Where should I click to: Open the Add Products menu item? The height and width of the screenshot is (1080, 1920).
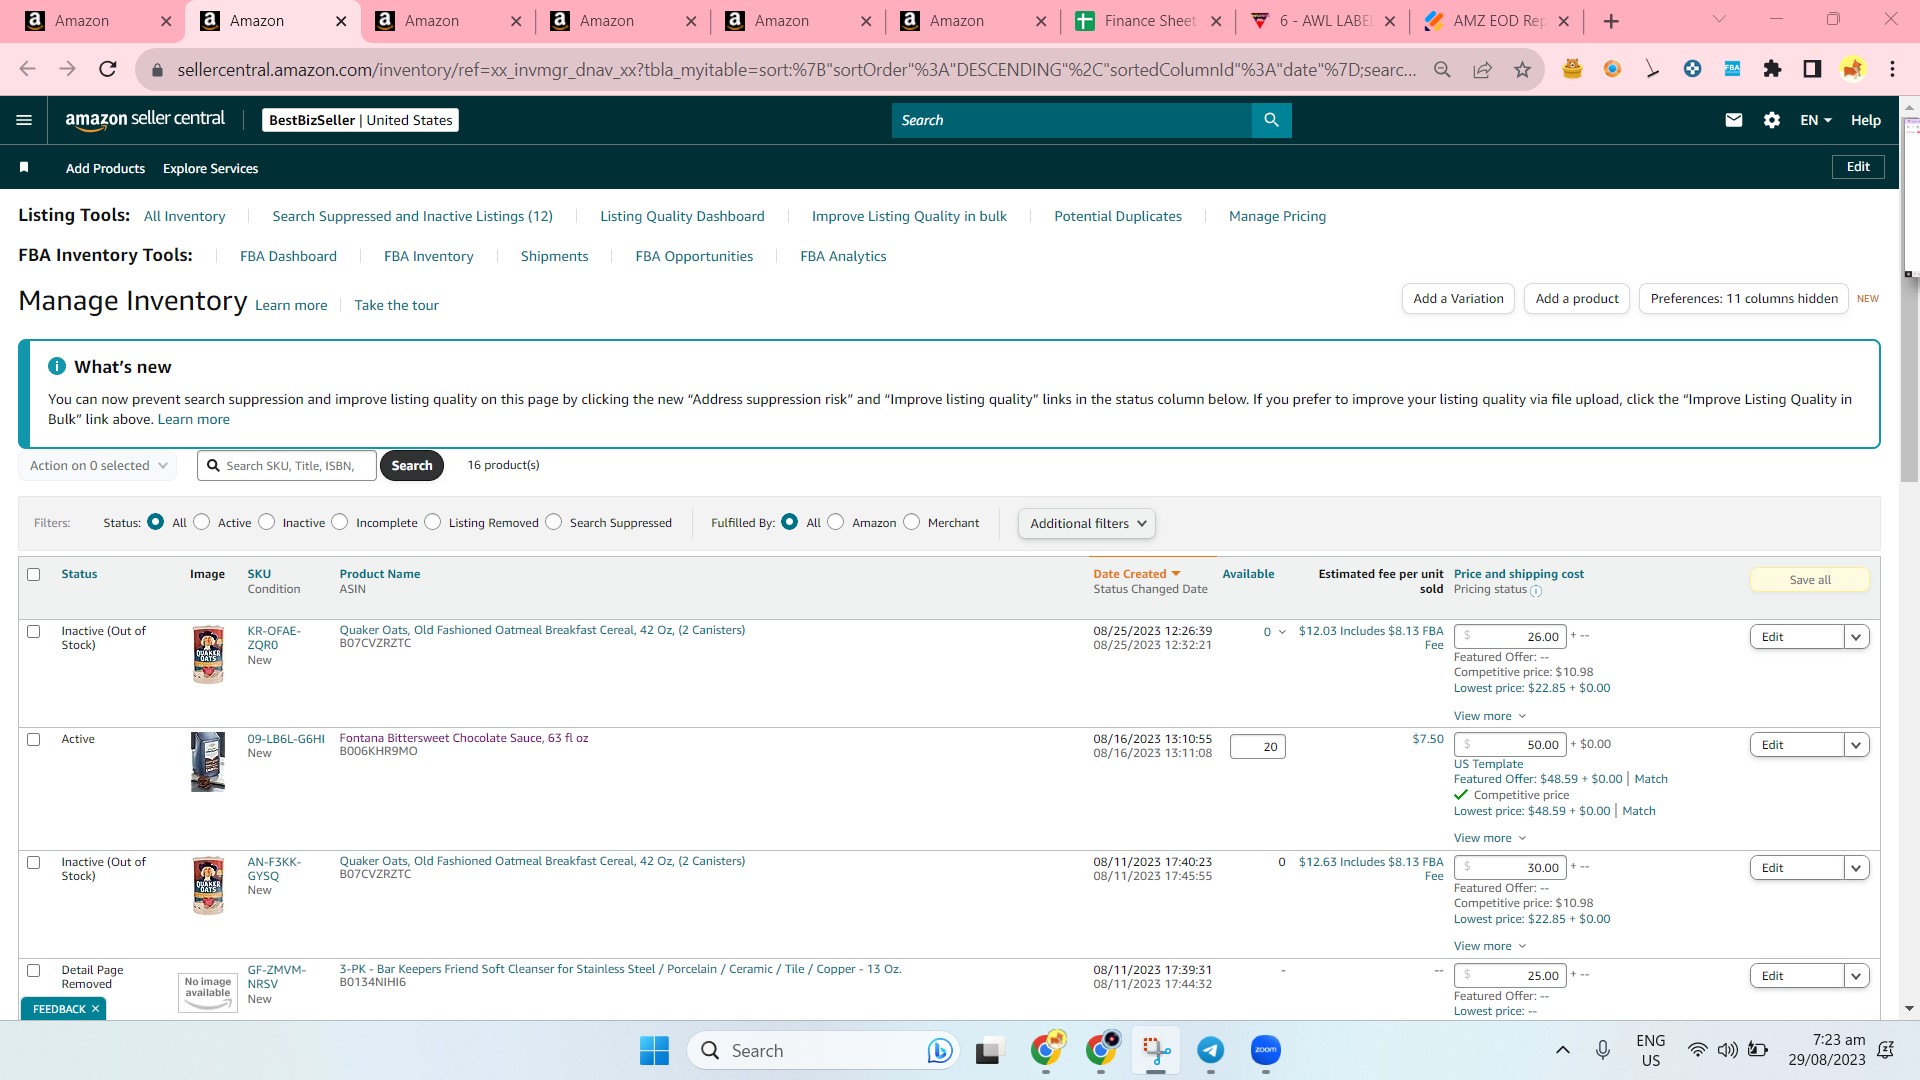click(105, 168)
